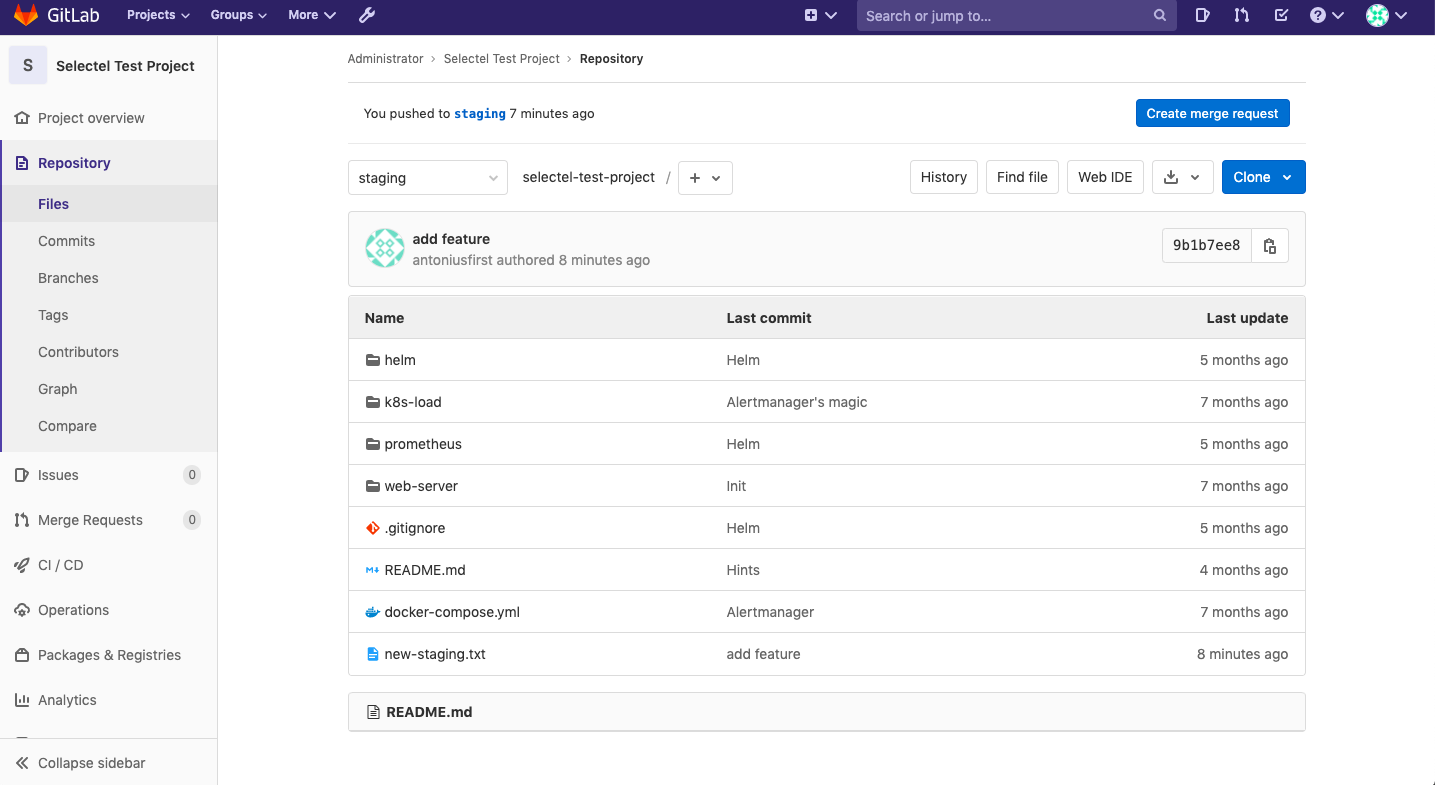Viewport: 1435px width, 785px height.
Task: Click the Hints commit message
Action: (x=743, y=570)
